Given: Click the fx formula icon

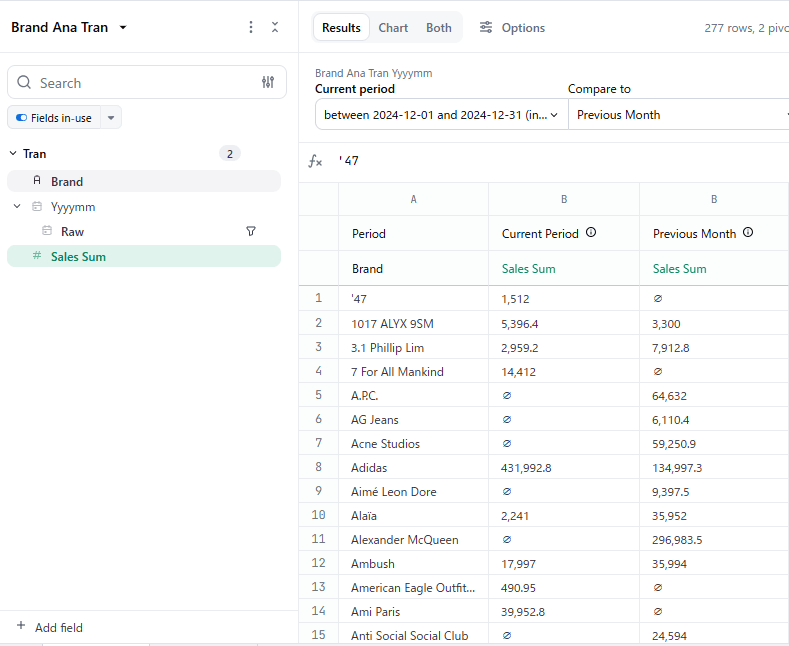Looking at the screenshot, I should 315,161.
